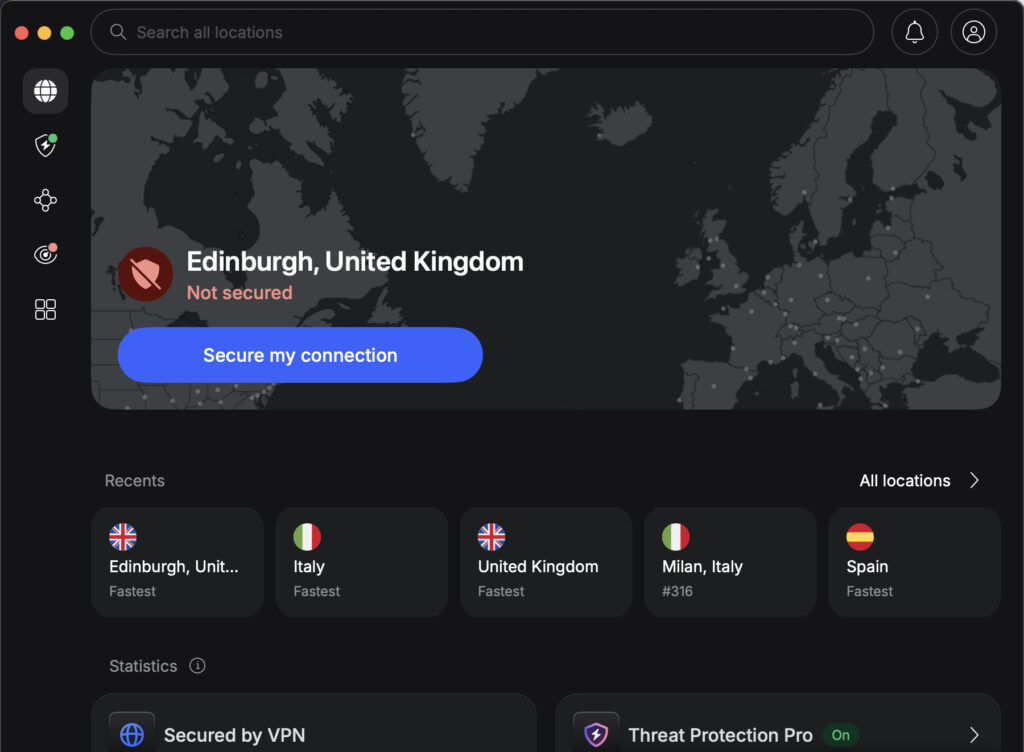Click the Search all locations field
The width and height of the screenshot is (1024, 752).
(482, 31)
